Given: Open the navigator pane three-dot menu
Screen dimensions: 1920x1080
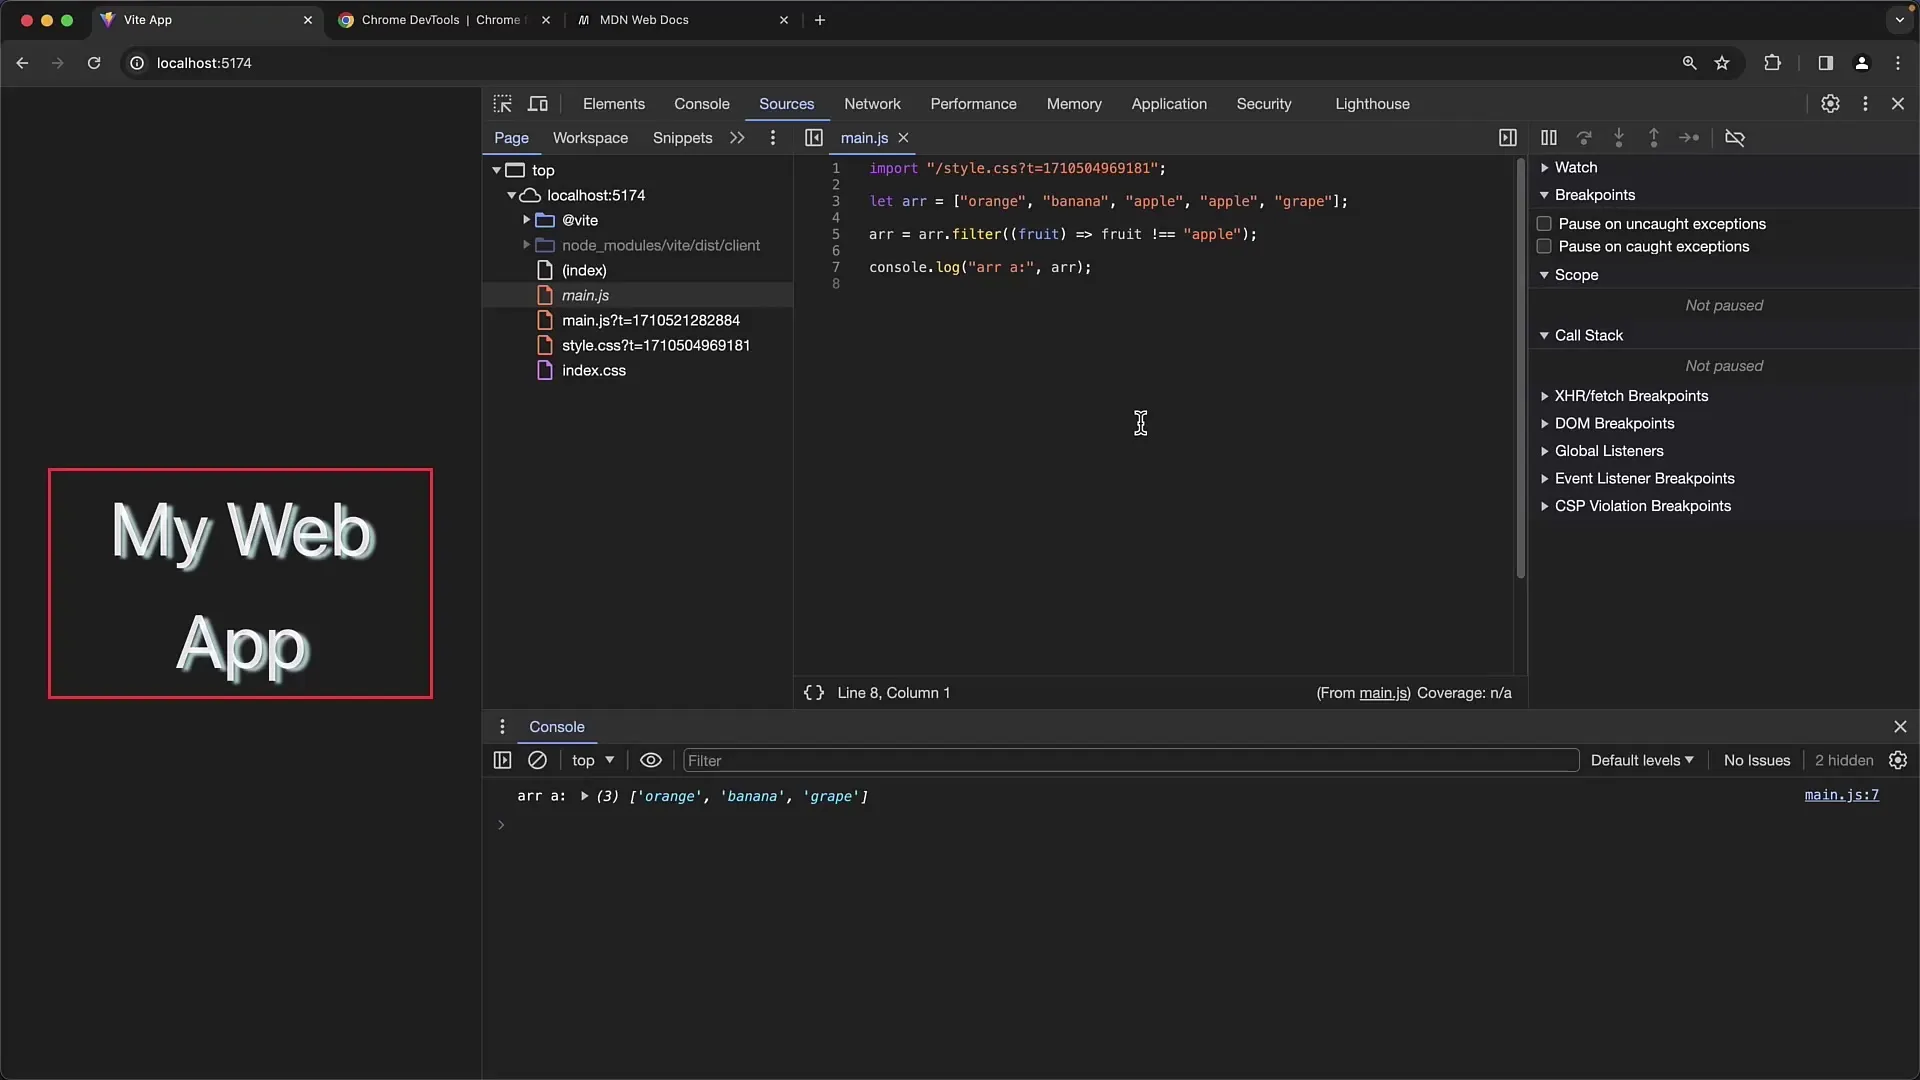Looking at the screenshot, I should coord(772,138).
